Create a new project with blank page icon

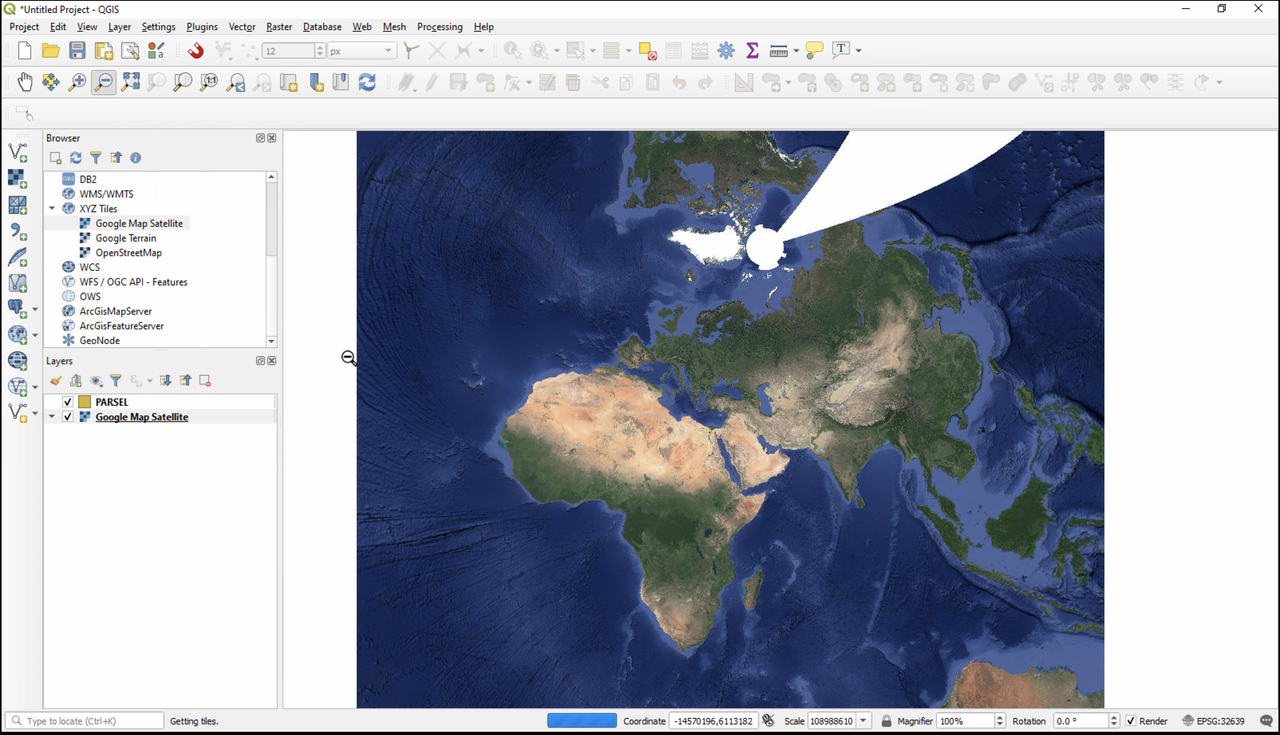tap(25, 51)
